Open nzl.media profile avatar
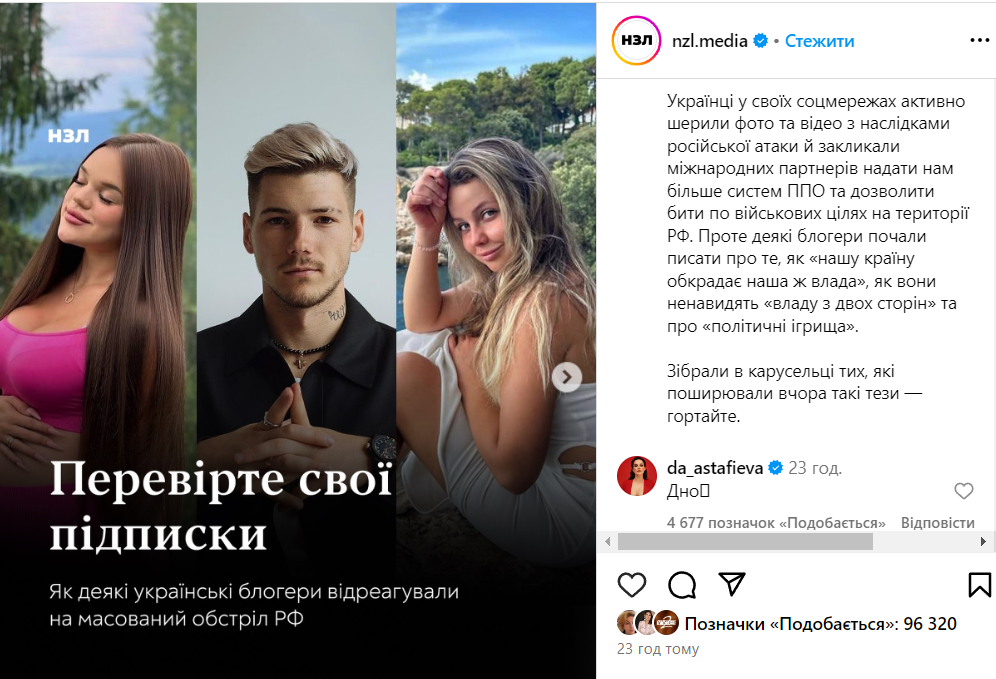This screenshot has height=679, width=996. click(636, 41)
